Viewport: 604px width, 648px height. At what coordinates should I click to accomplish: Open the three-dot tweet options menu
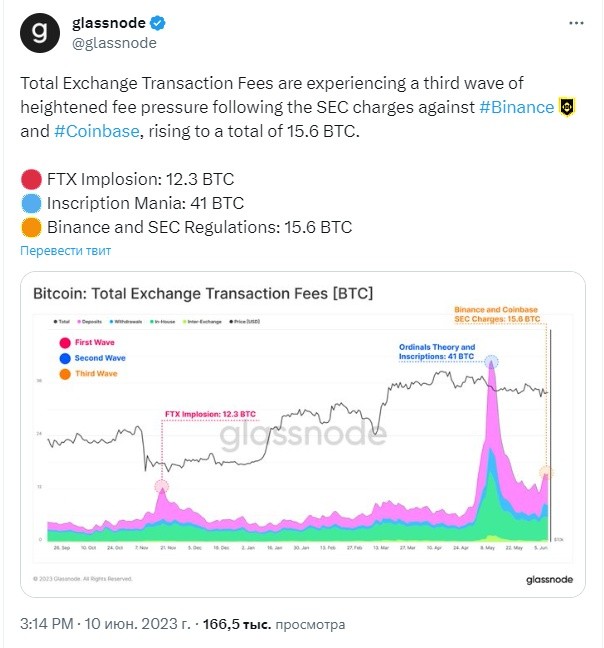tap(576, 23)
